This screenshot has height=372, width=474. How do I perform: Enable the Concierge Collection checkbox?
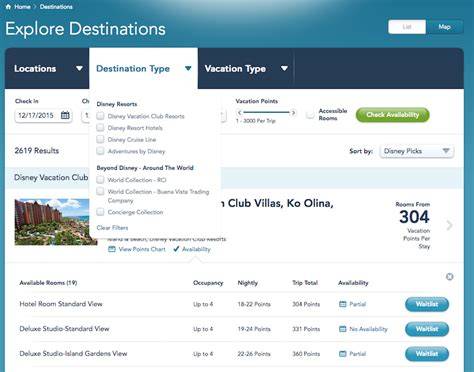tap(100, 212)
